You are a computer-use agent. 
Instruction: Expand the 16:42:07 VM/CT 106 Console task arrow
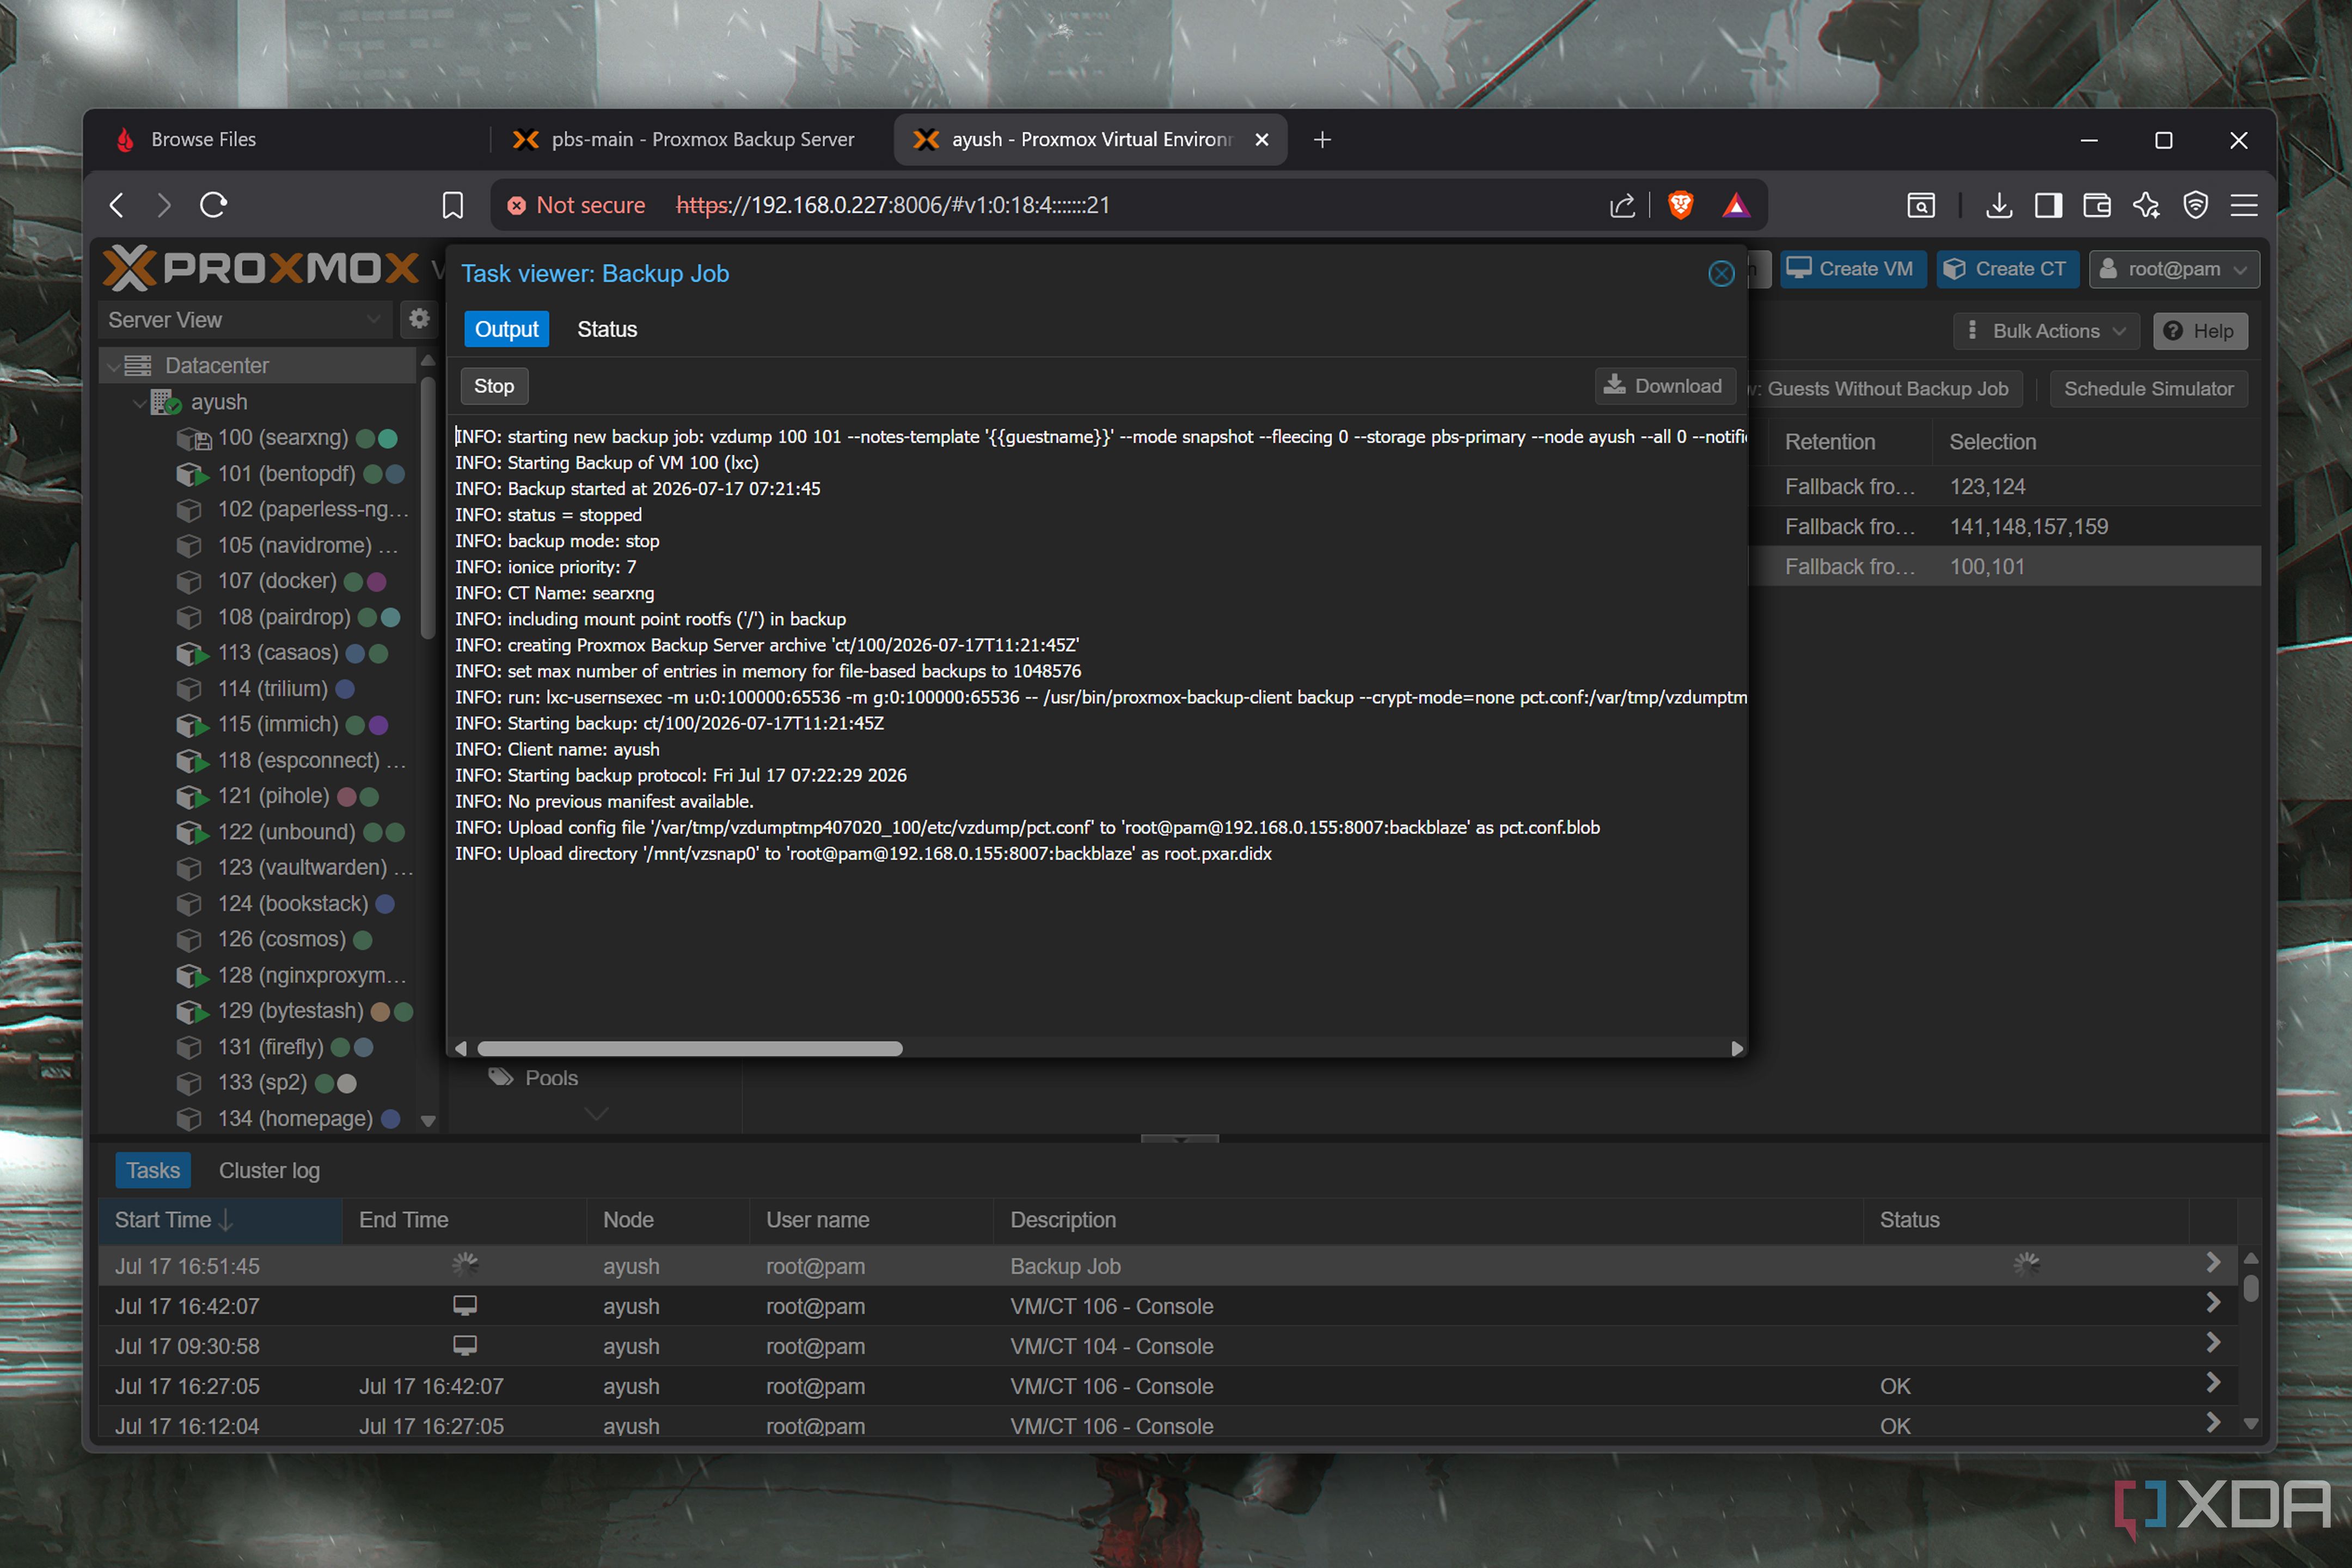(2212, 1303)
